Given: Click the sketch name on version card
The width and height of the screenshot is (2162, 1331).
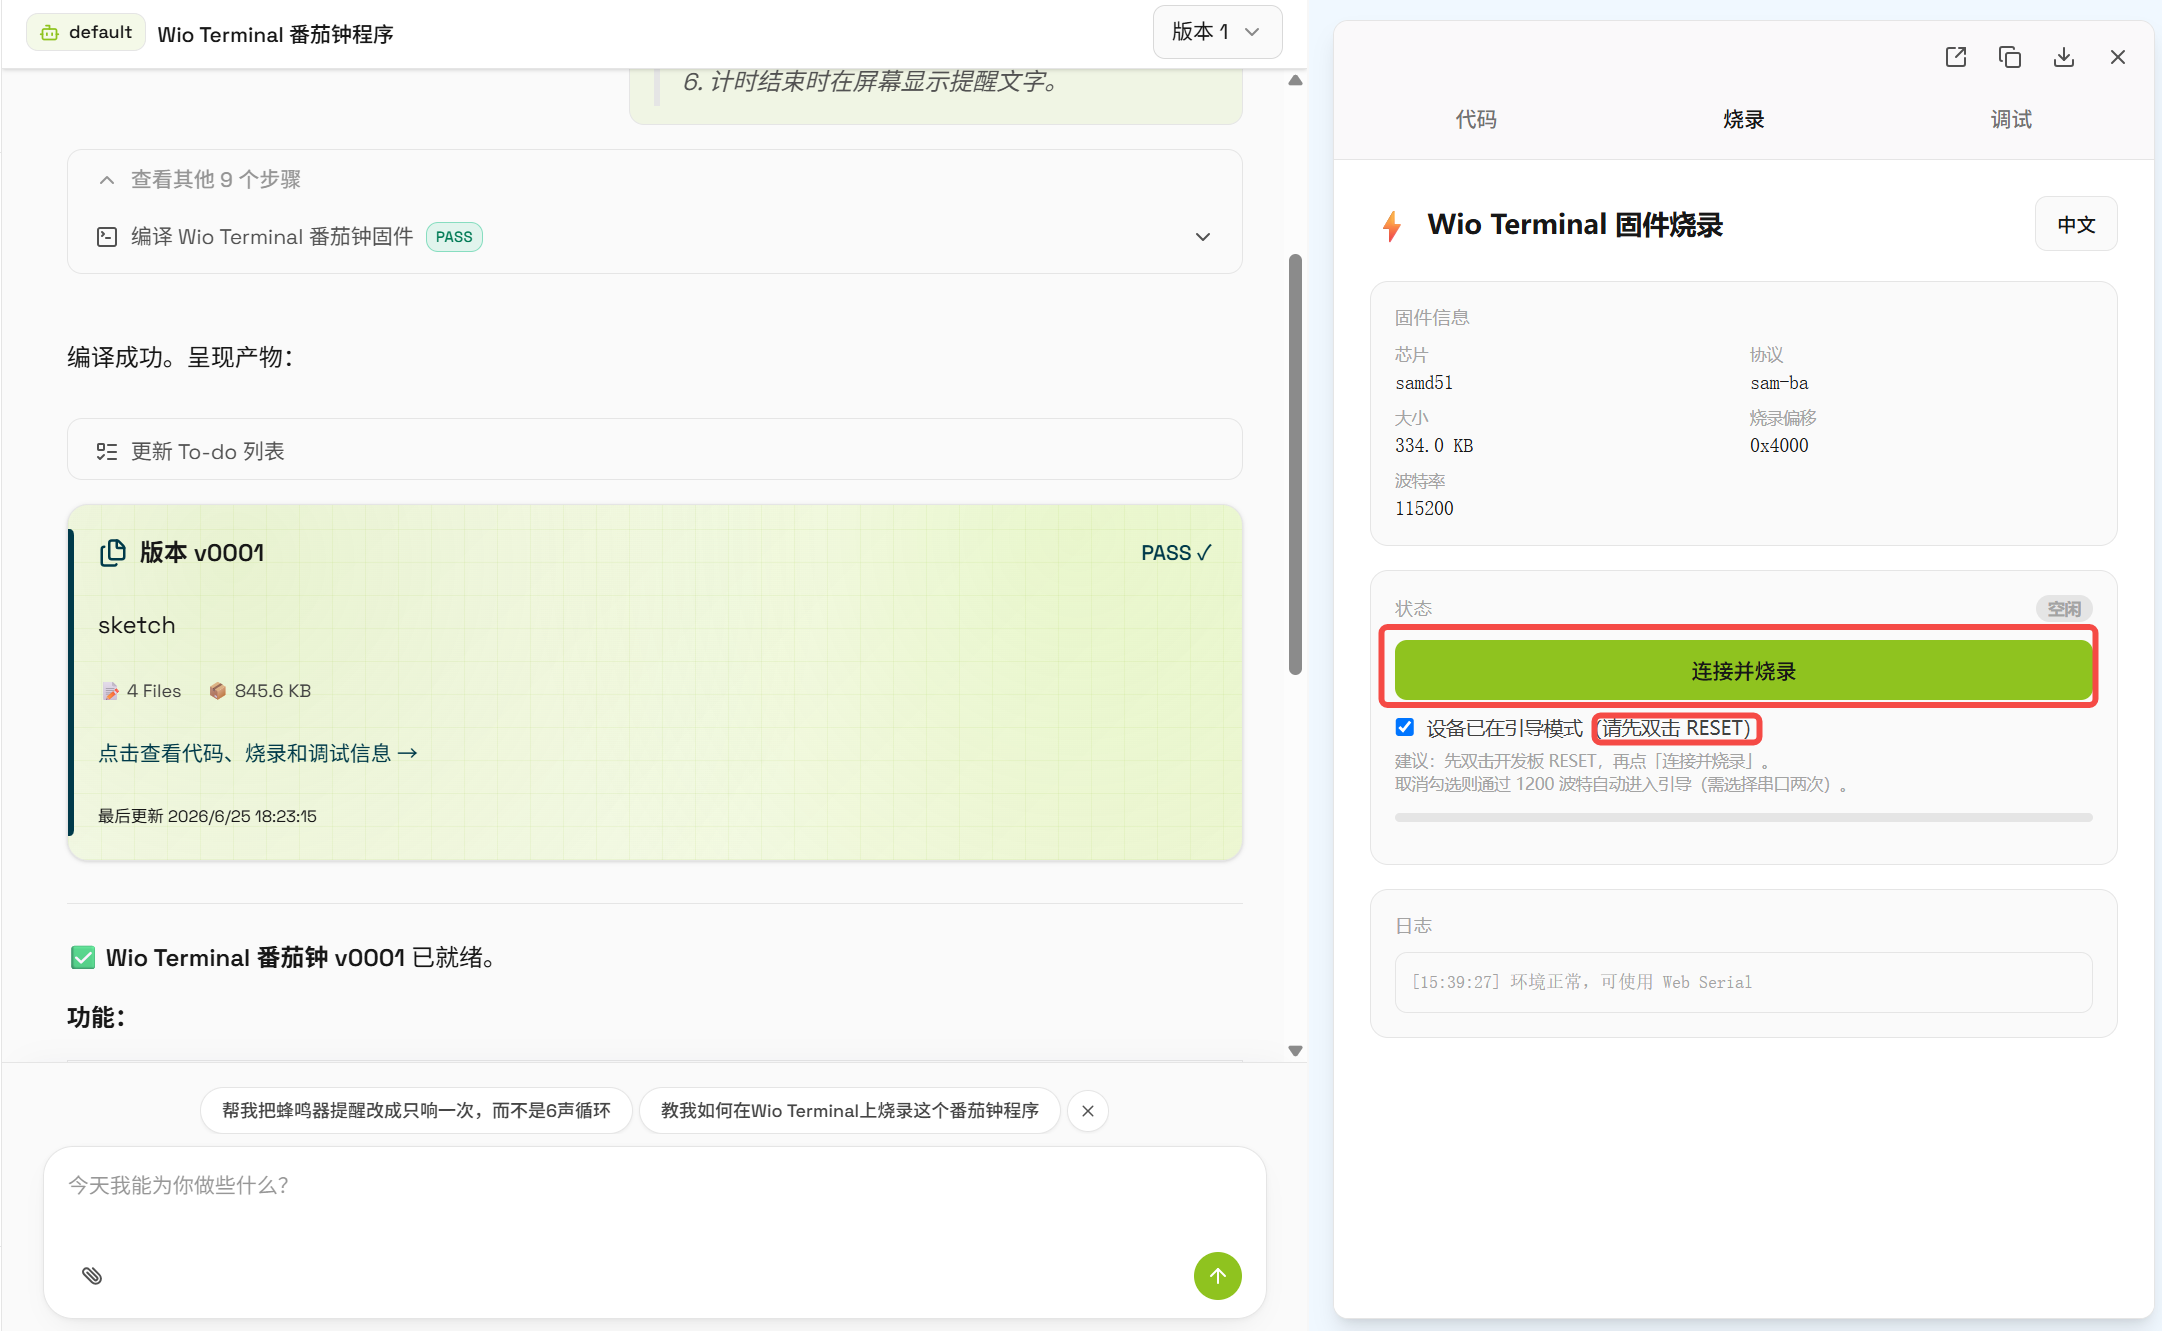Looking at the screenshot, I should (137, 626).
